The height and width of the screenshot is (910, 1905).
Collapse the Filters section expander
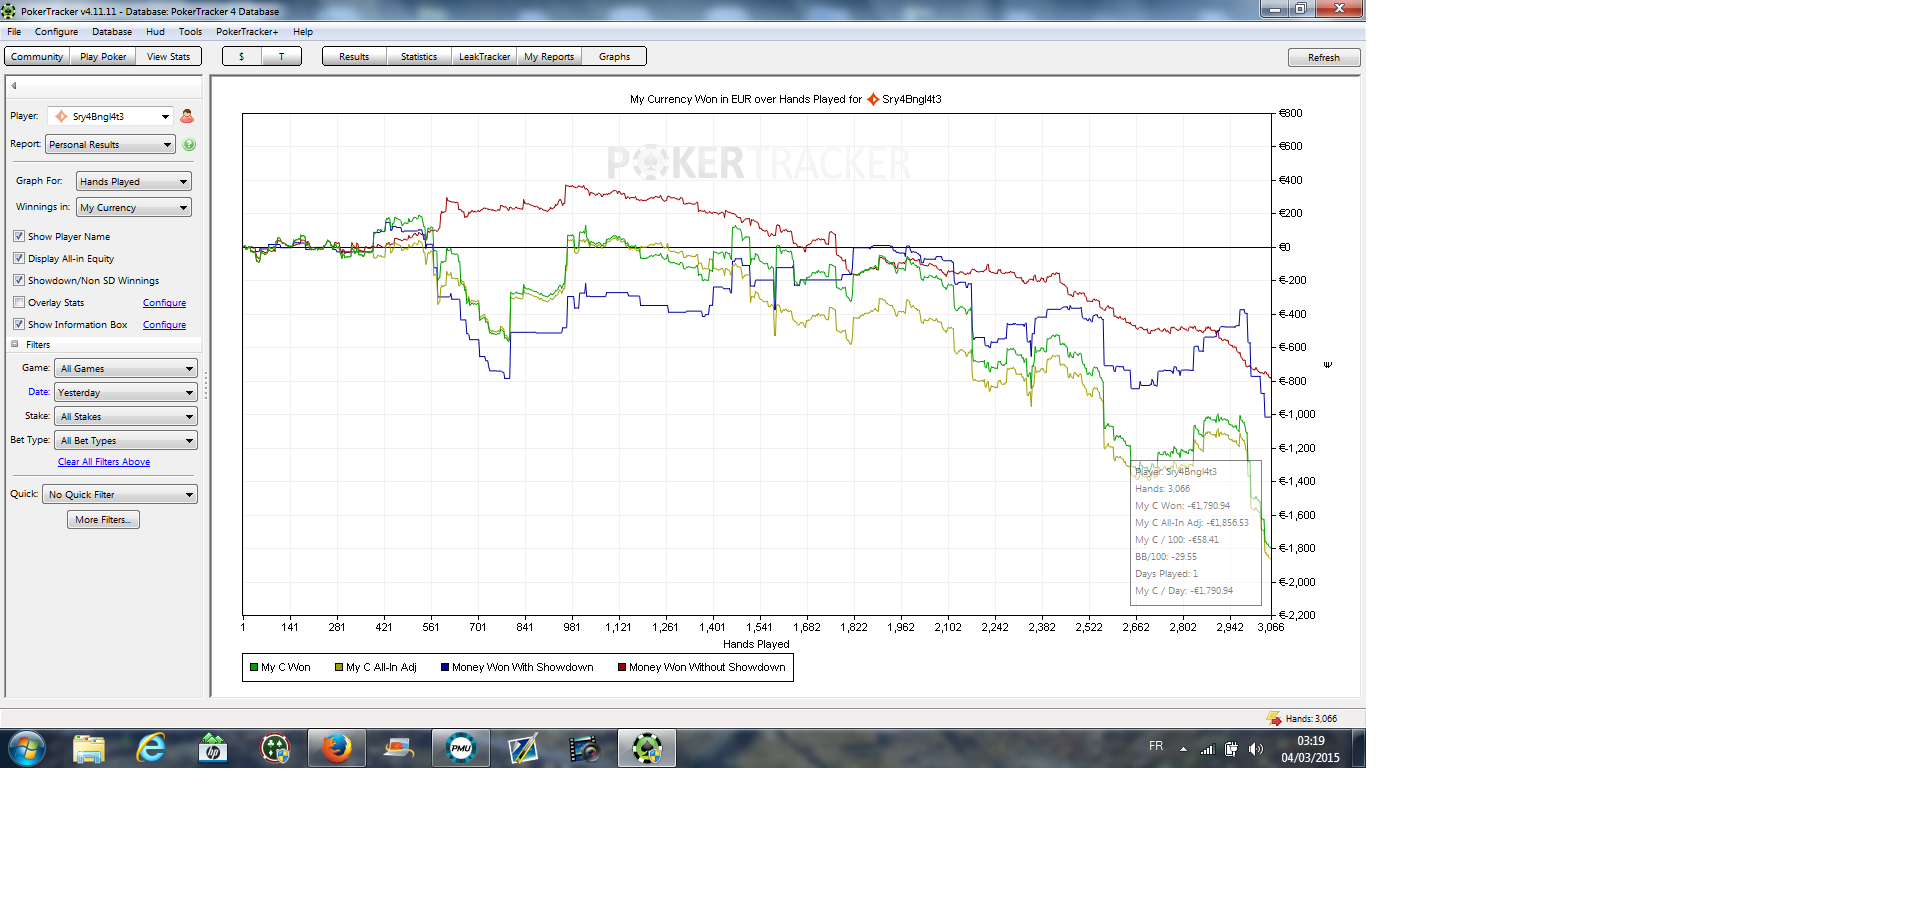pyautogui.click(x=15, y=344)
